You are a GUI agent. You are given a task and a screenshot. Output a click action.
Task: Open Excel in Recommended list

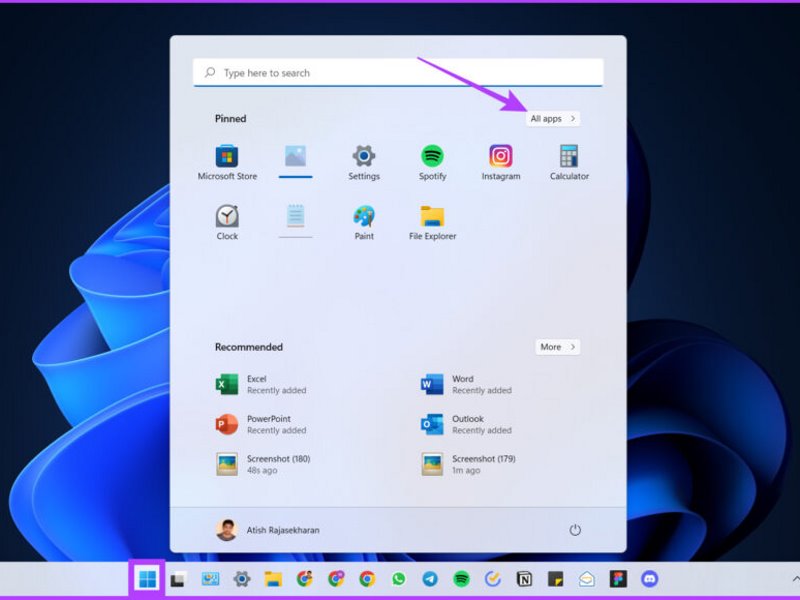click(x=261, y=384)
